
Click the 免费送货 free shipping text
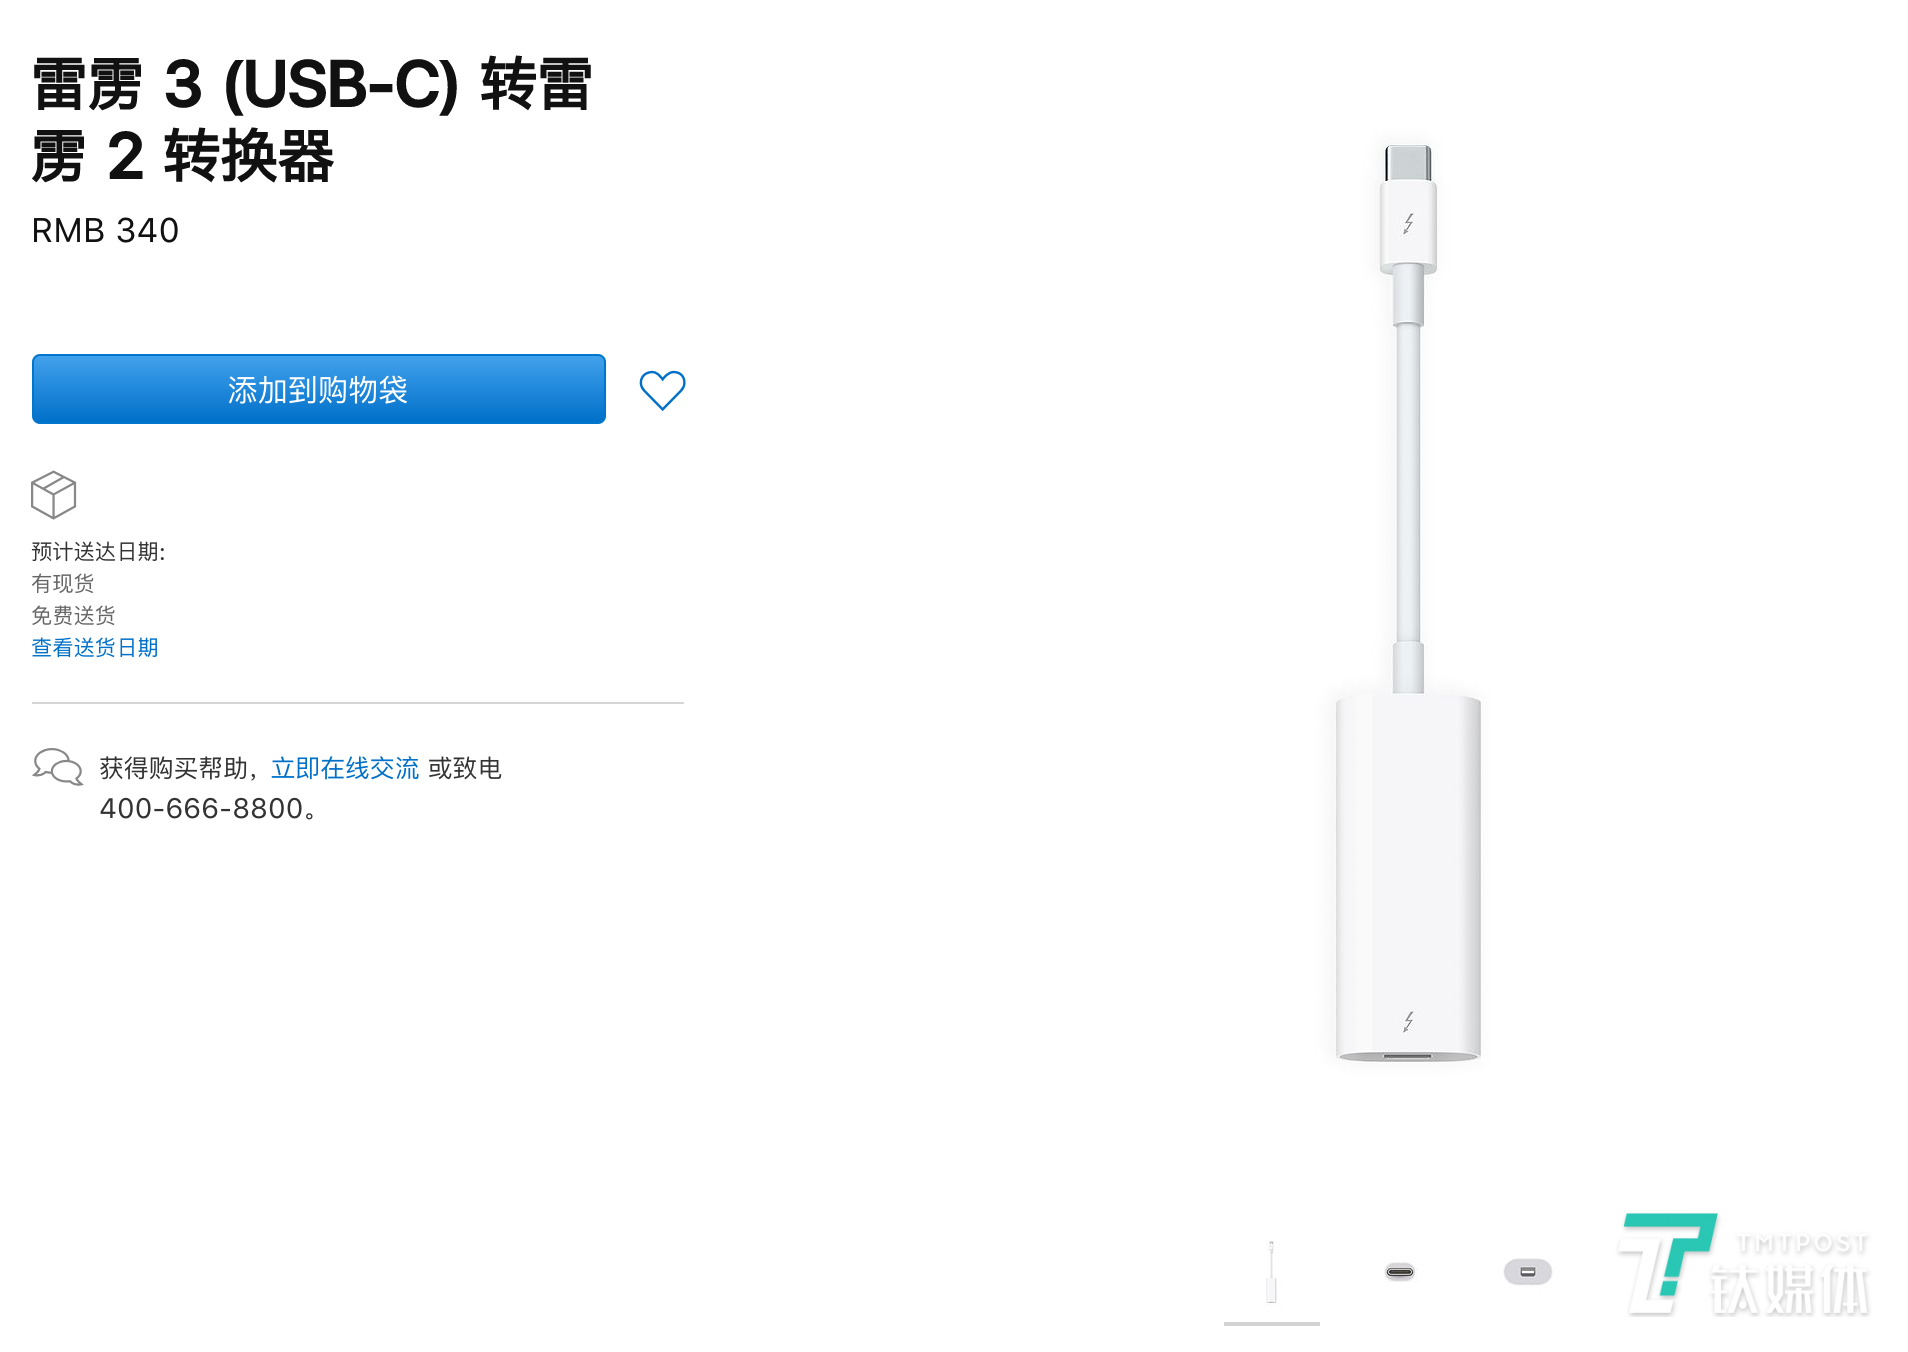73,615
